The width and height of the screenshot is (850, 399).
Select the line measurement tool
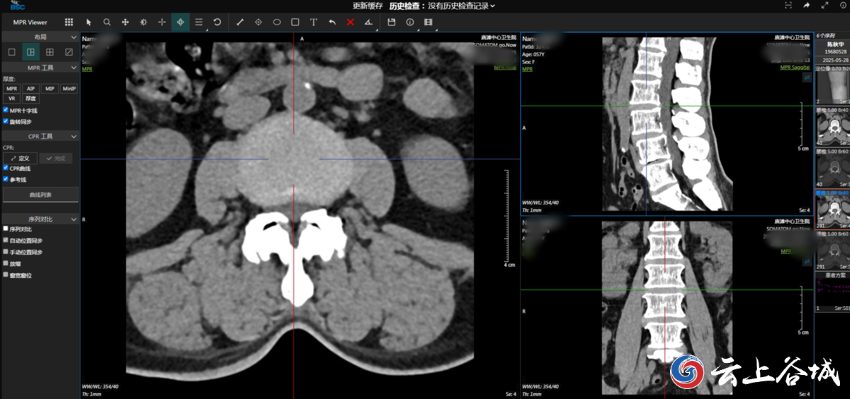pyautogui.click(x=240, y=22)
